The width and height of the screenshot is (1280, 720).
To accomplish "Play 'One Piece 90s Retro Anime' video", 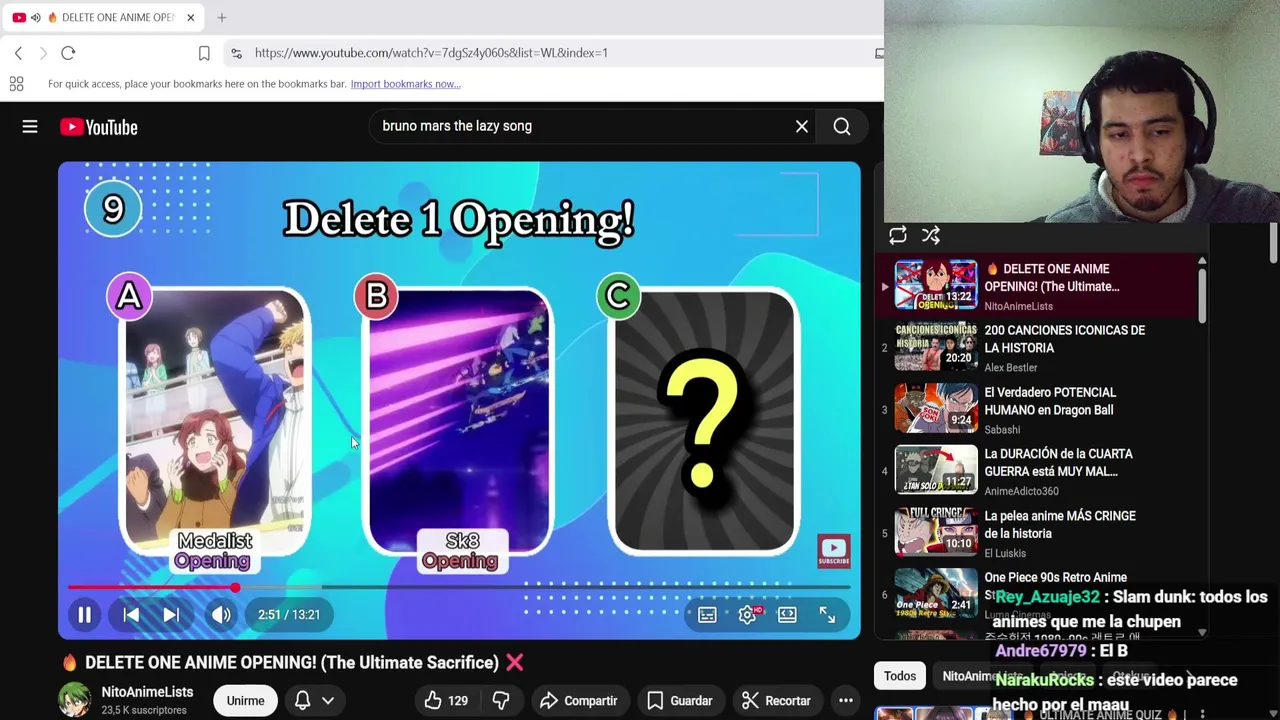I will (1037, 595).
